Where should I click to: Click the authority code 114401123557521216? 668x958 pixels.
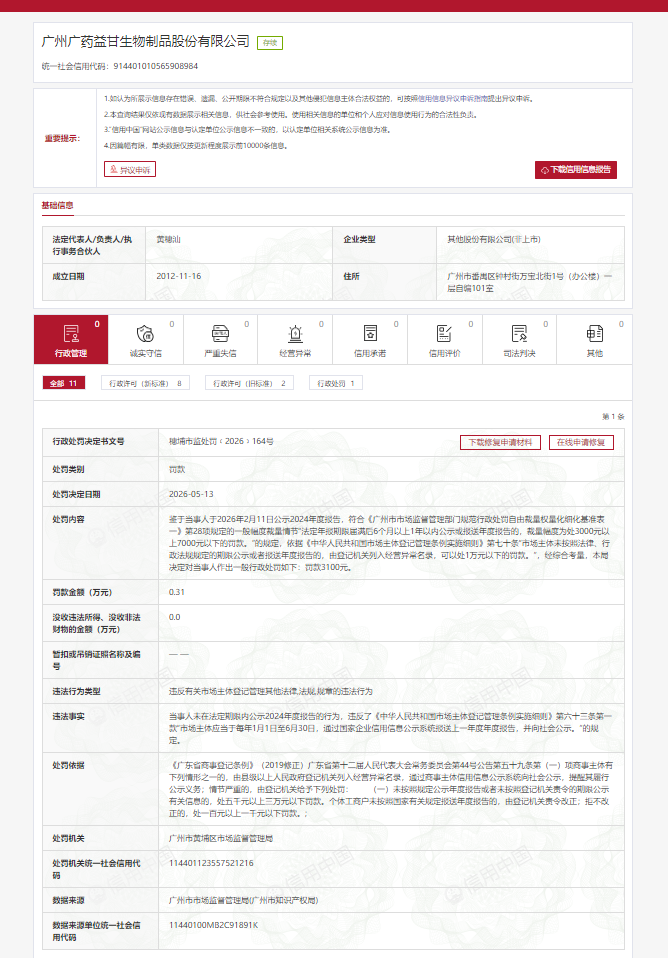click(x=211, y=863)
